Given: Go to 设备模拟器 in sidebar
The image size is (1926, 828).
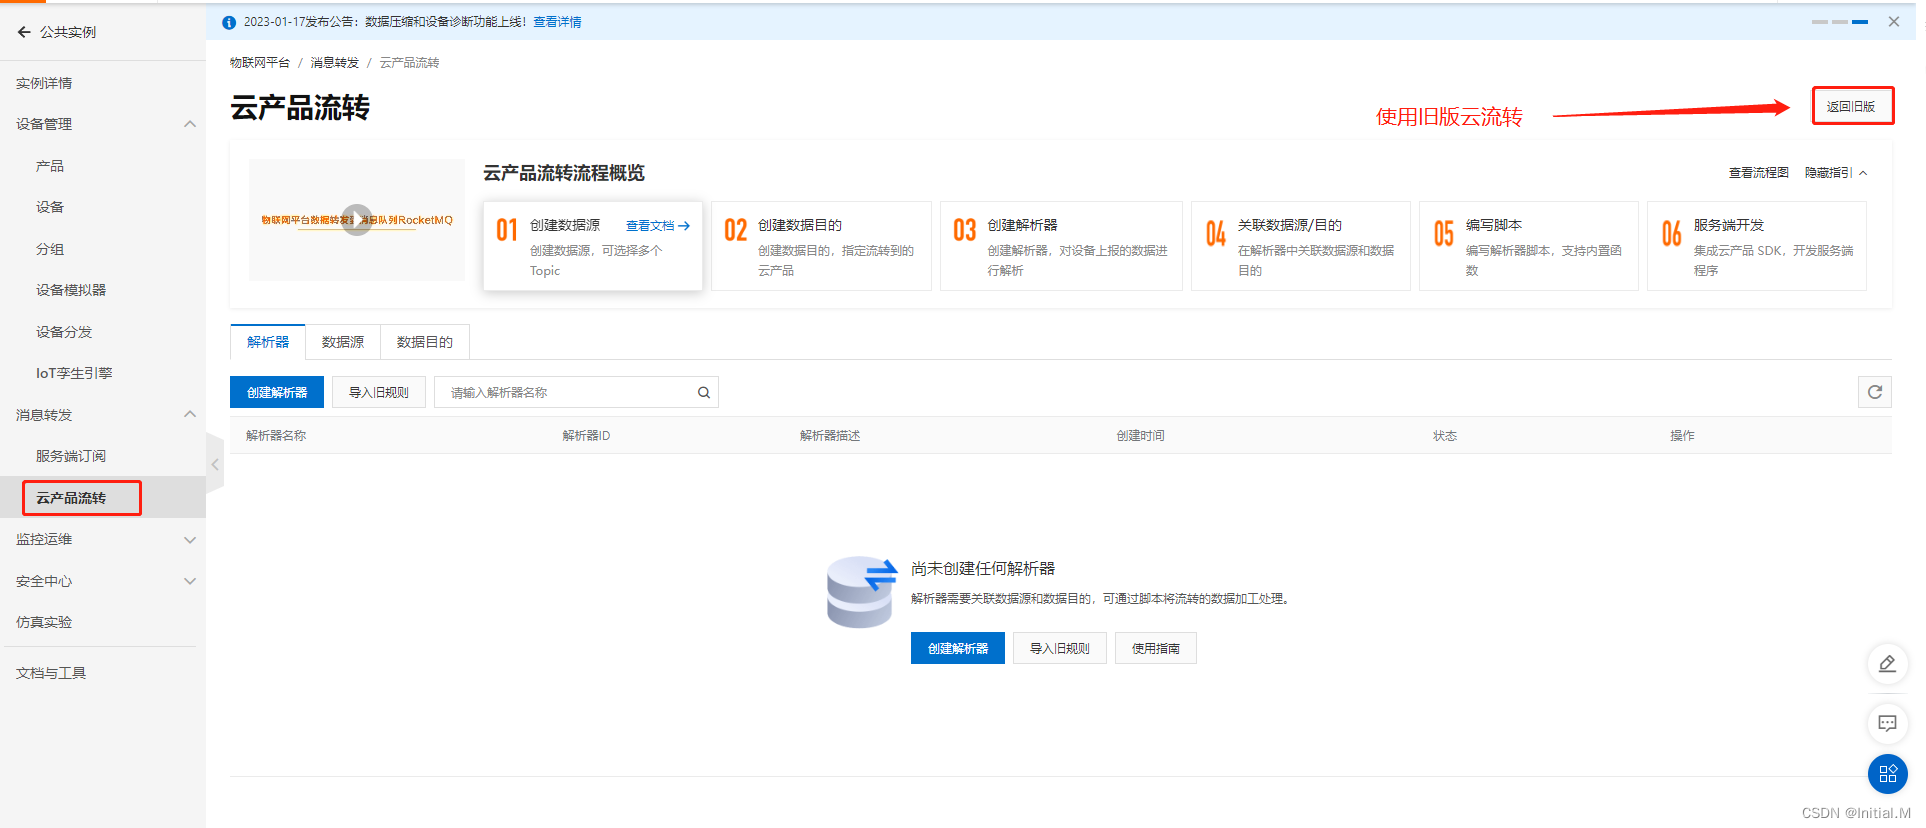Looking at the screenshot, I should point(71,290).
